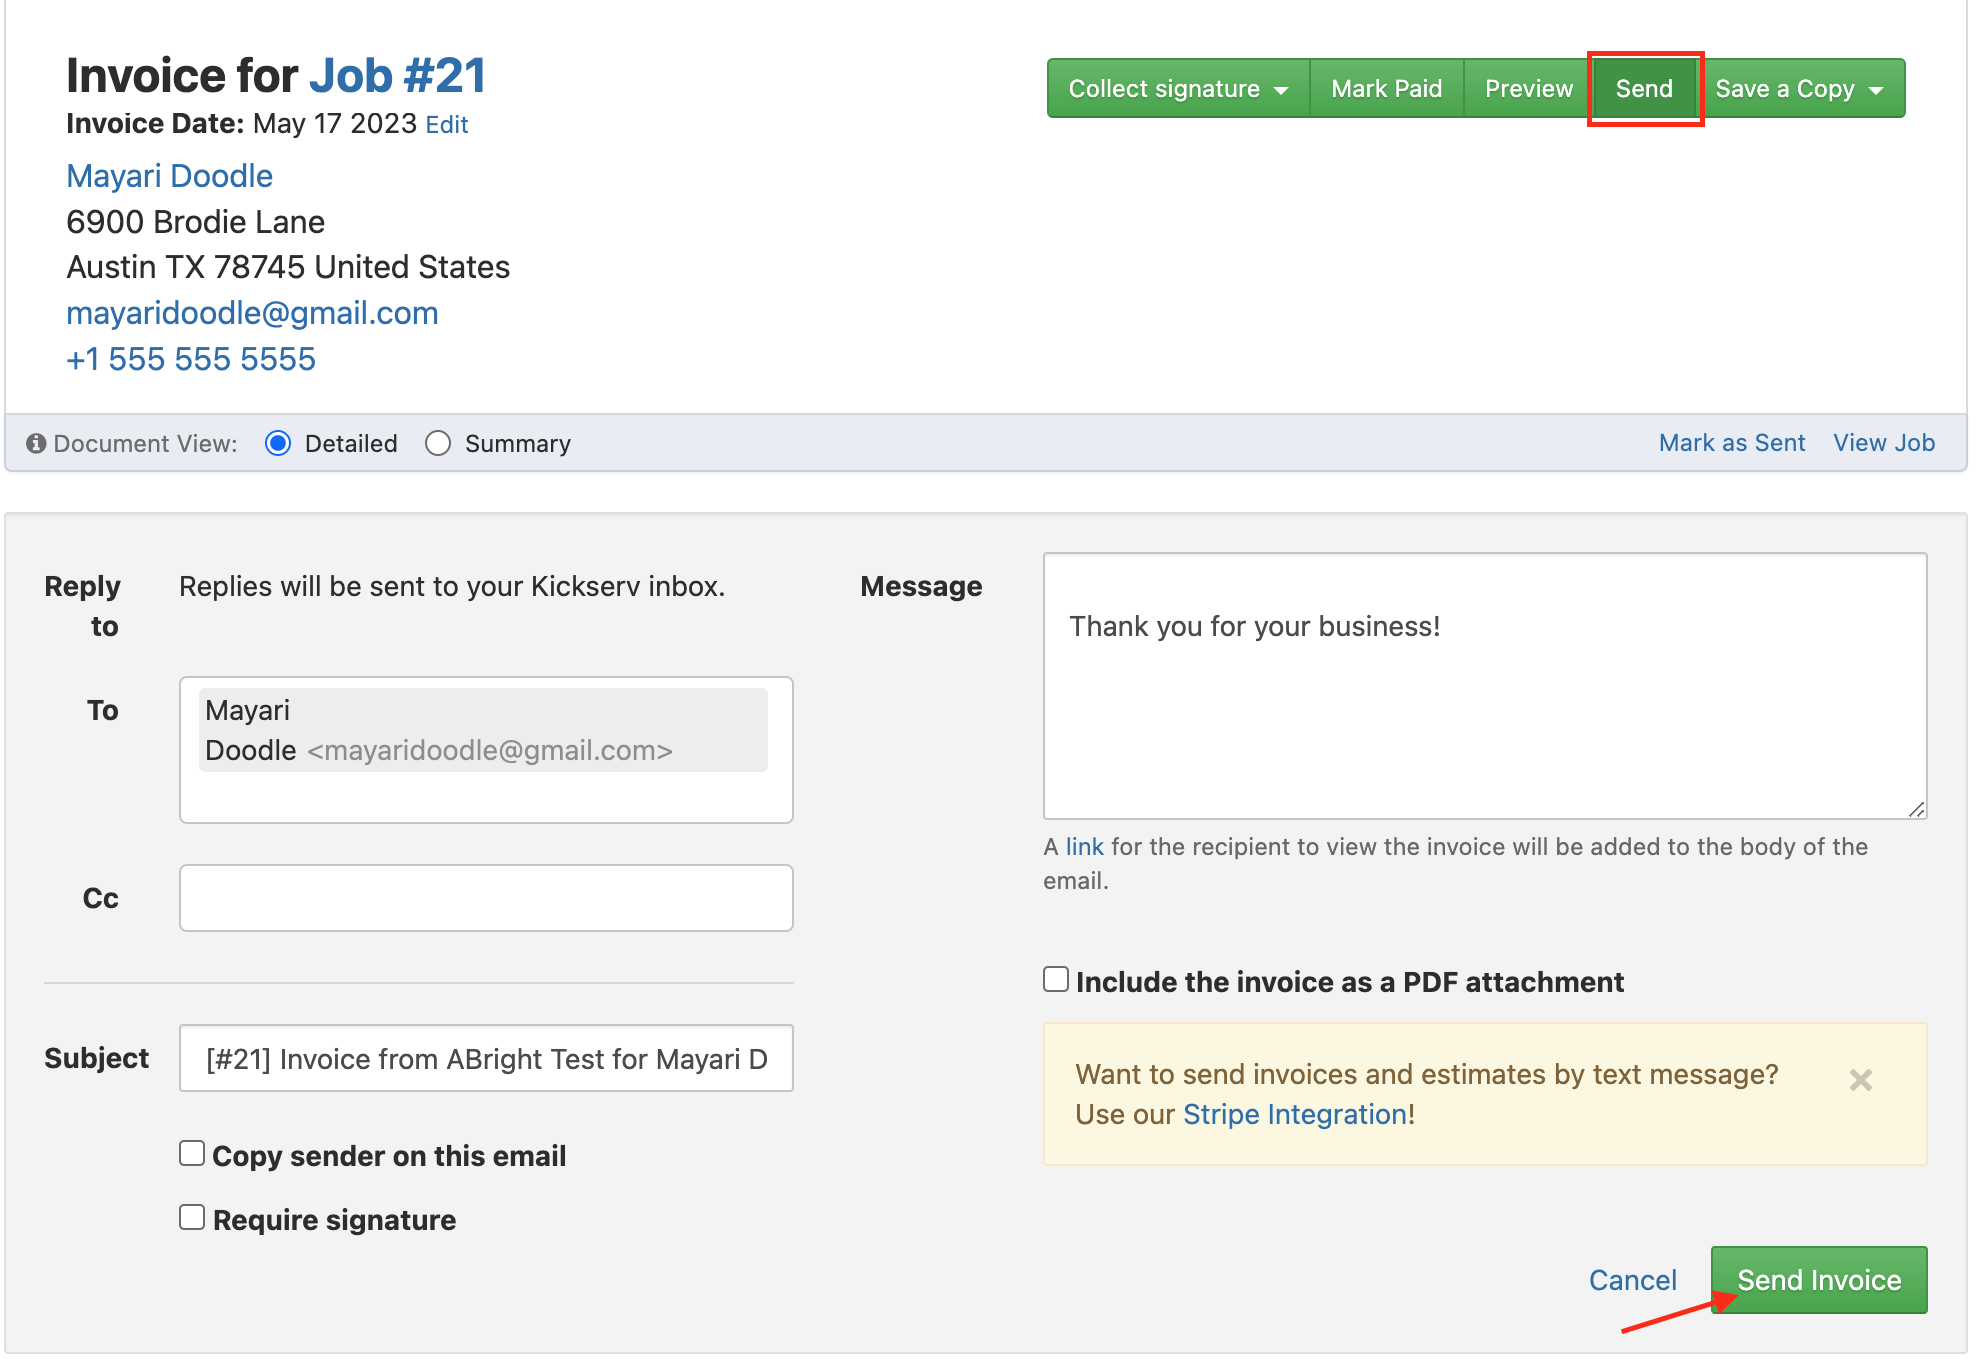Screen dimensions: 1980x1370
Task: Select the Summary document view
Action: pos(438,443)
